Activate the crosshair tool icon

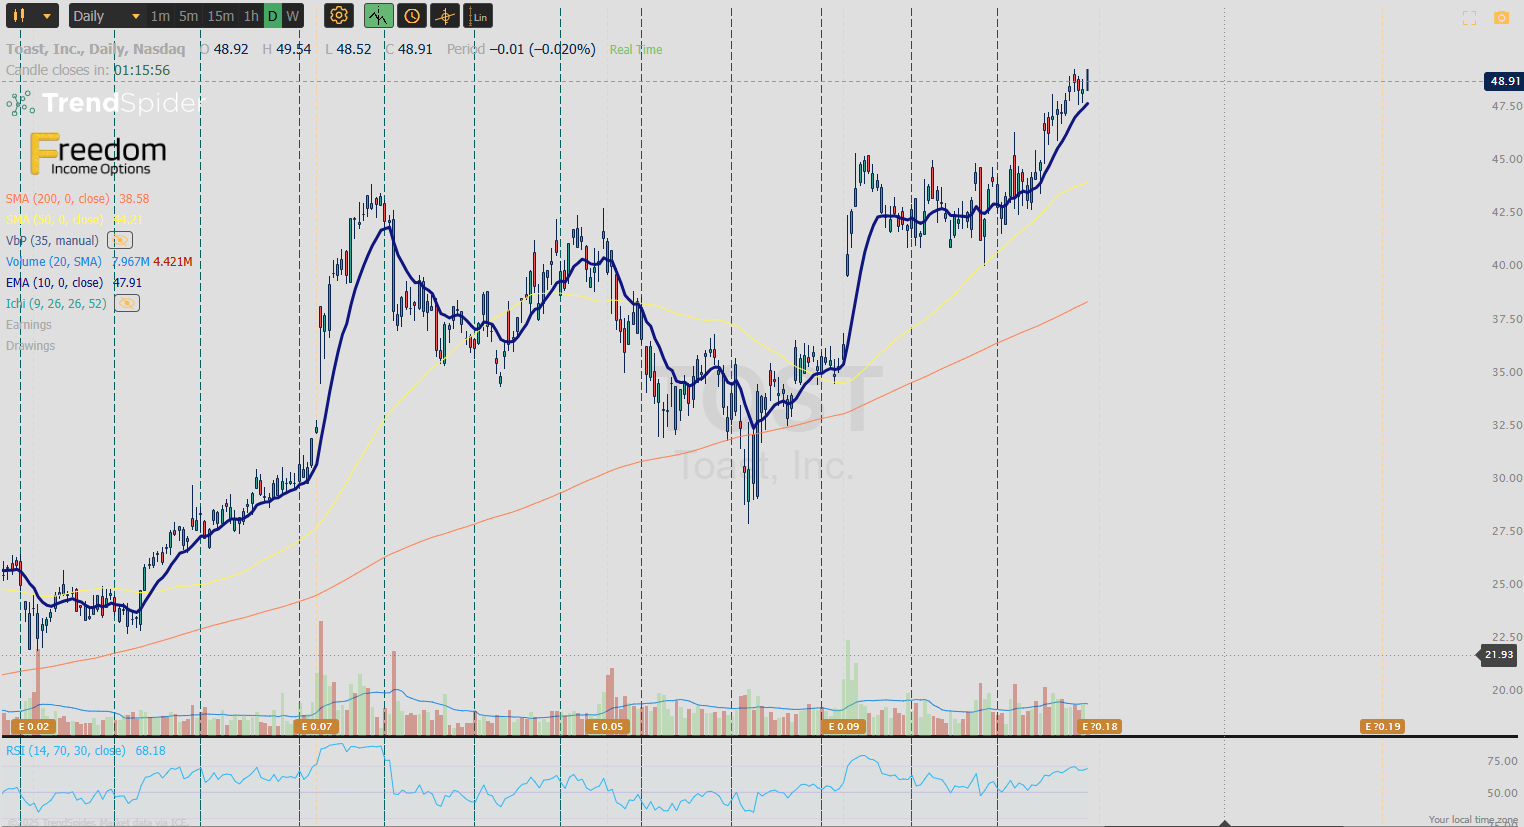point(445,16)
